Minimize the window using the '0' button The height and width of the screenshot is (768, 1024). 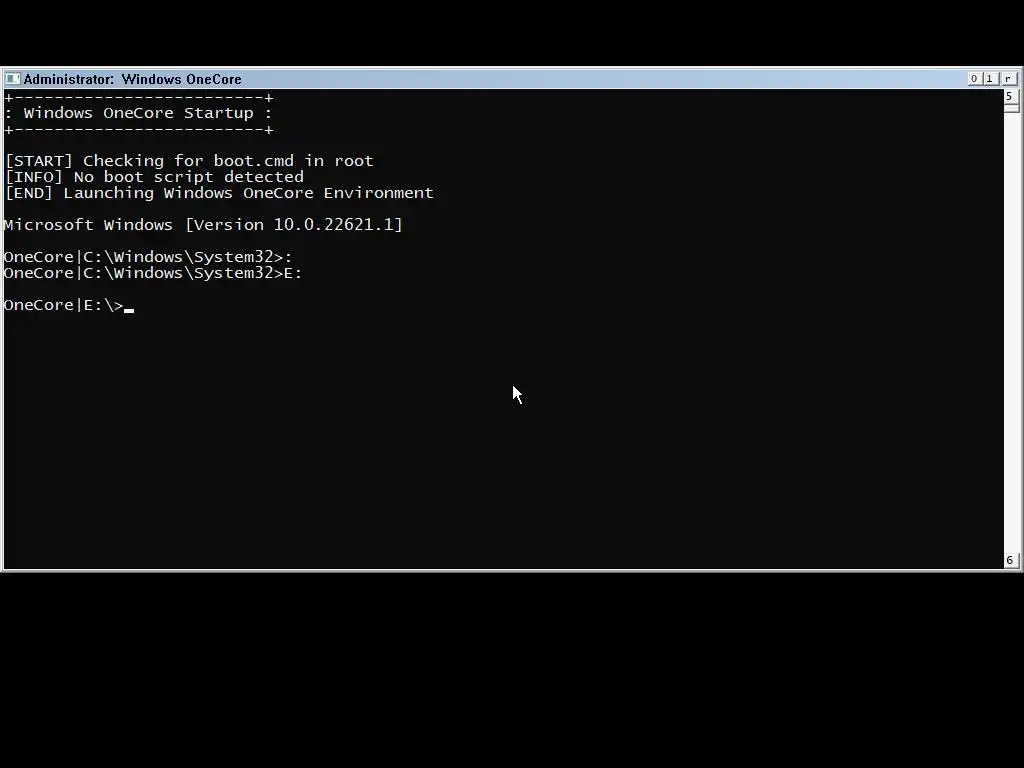(x=974, y=78)
